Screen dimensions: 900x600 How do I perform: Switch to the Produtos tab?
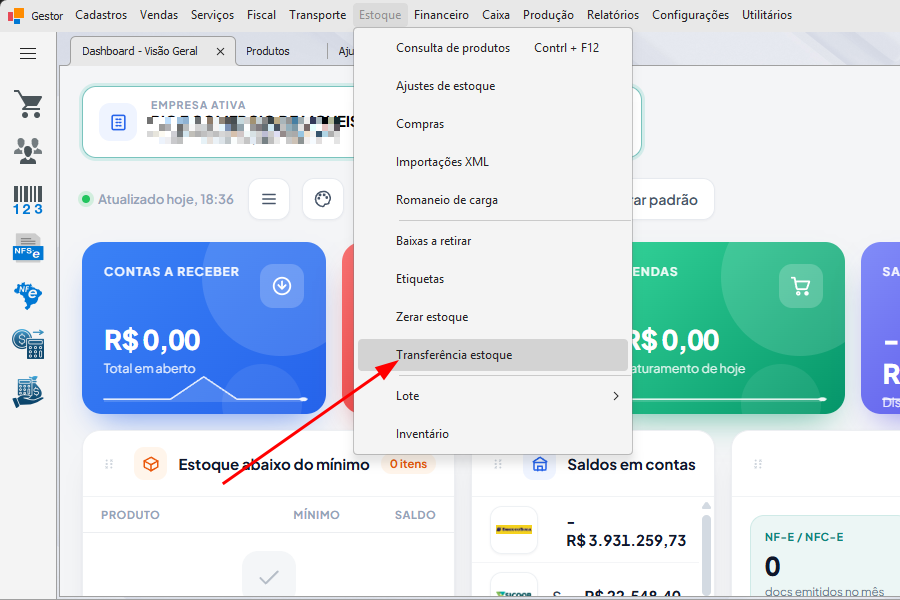pos(267,51)
